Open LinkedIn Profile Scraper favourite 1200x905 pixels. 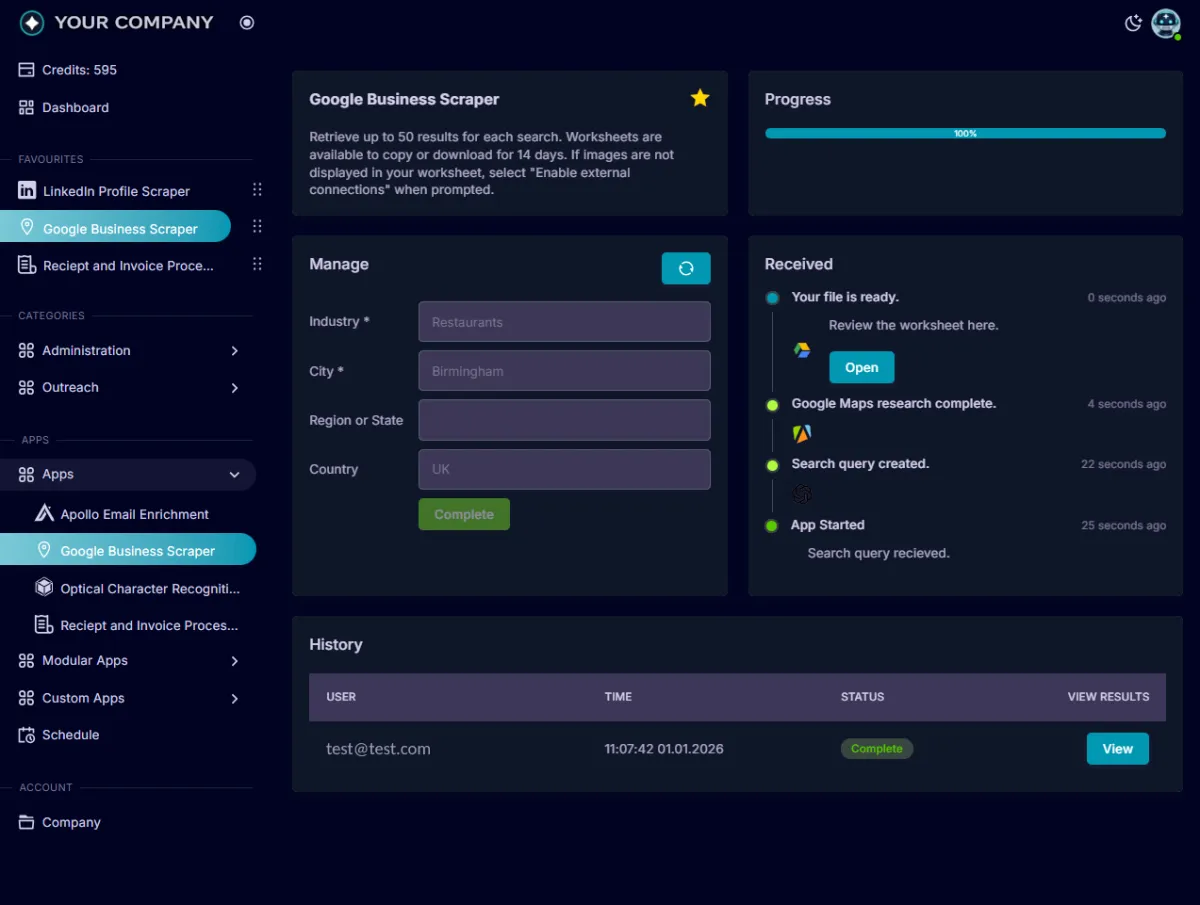pos(116,191)
